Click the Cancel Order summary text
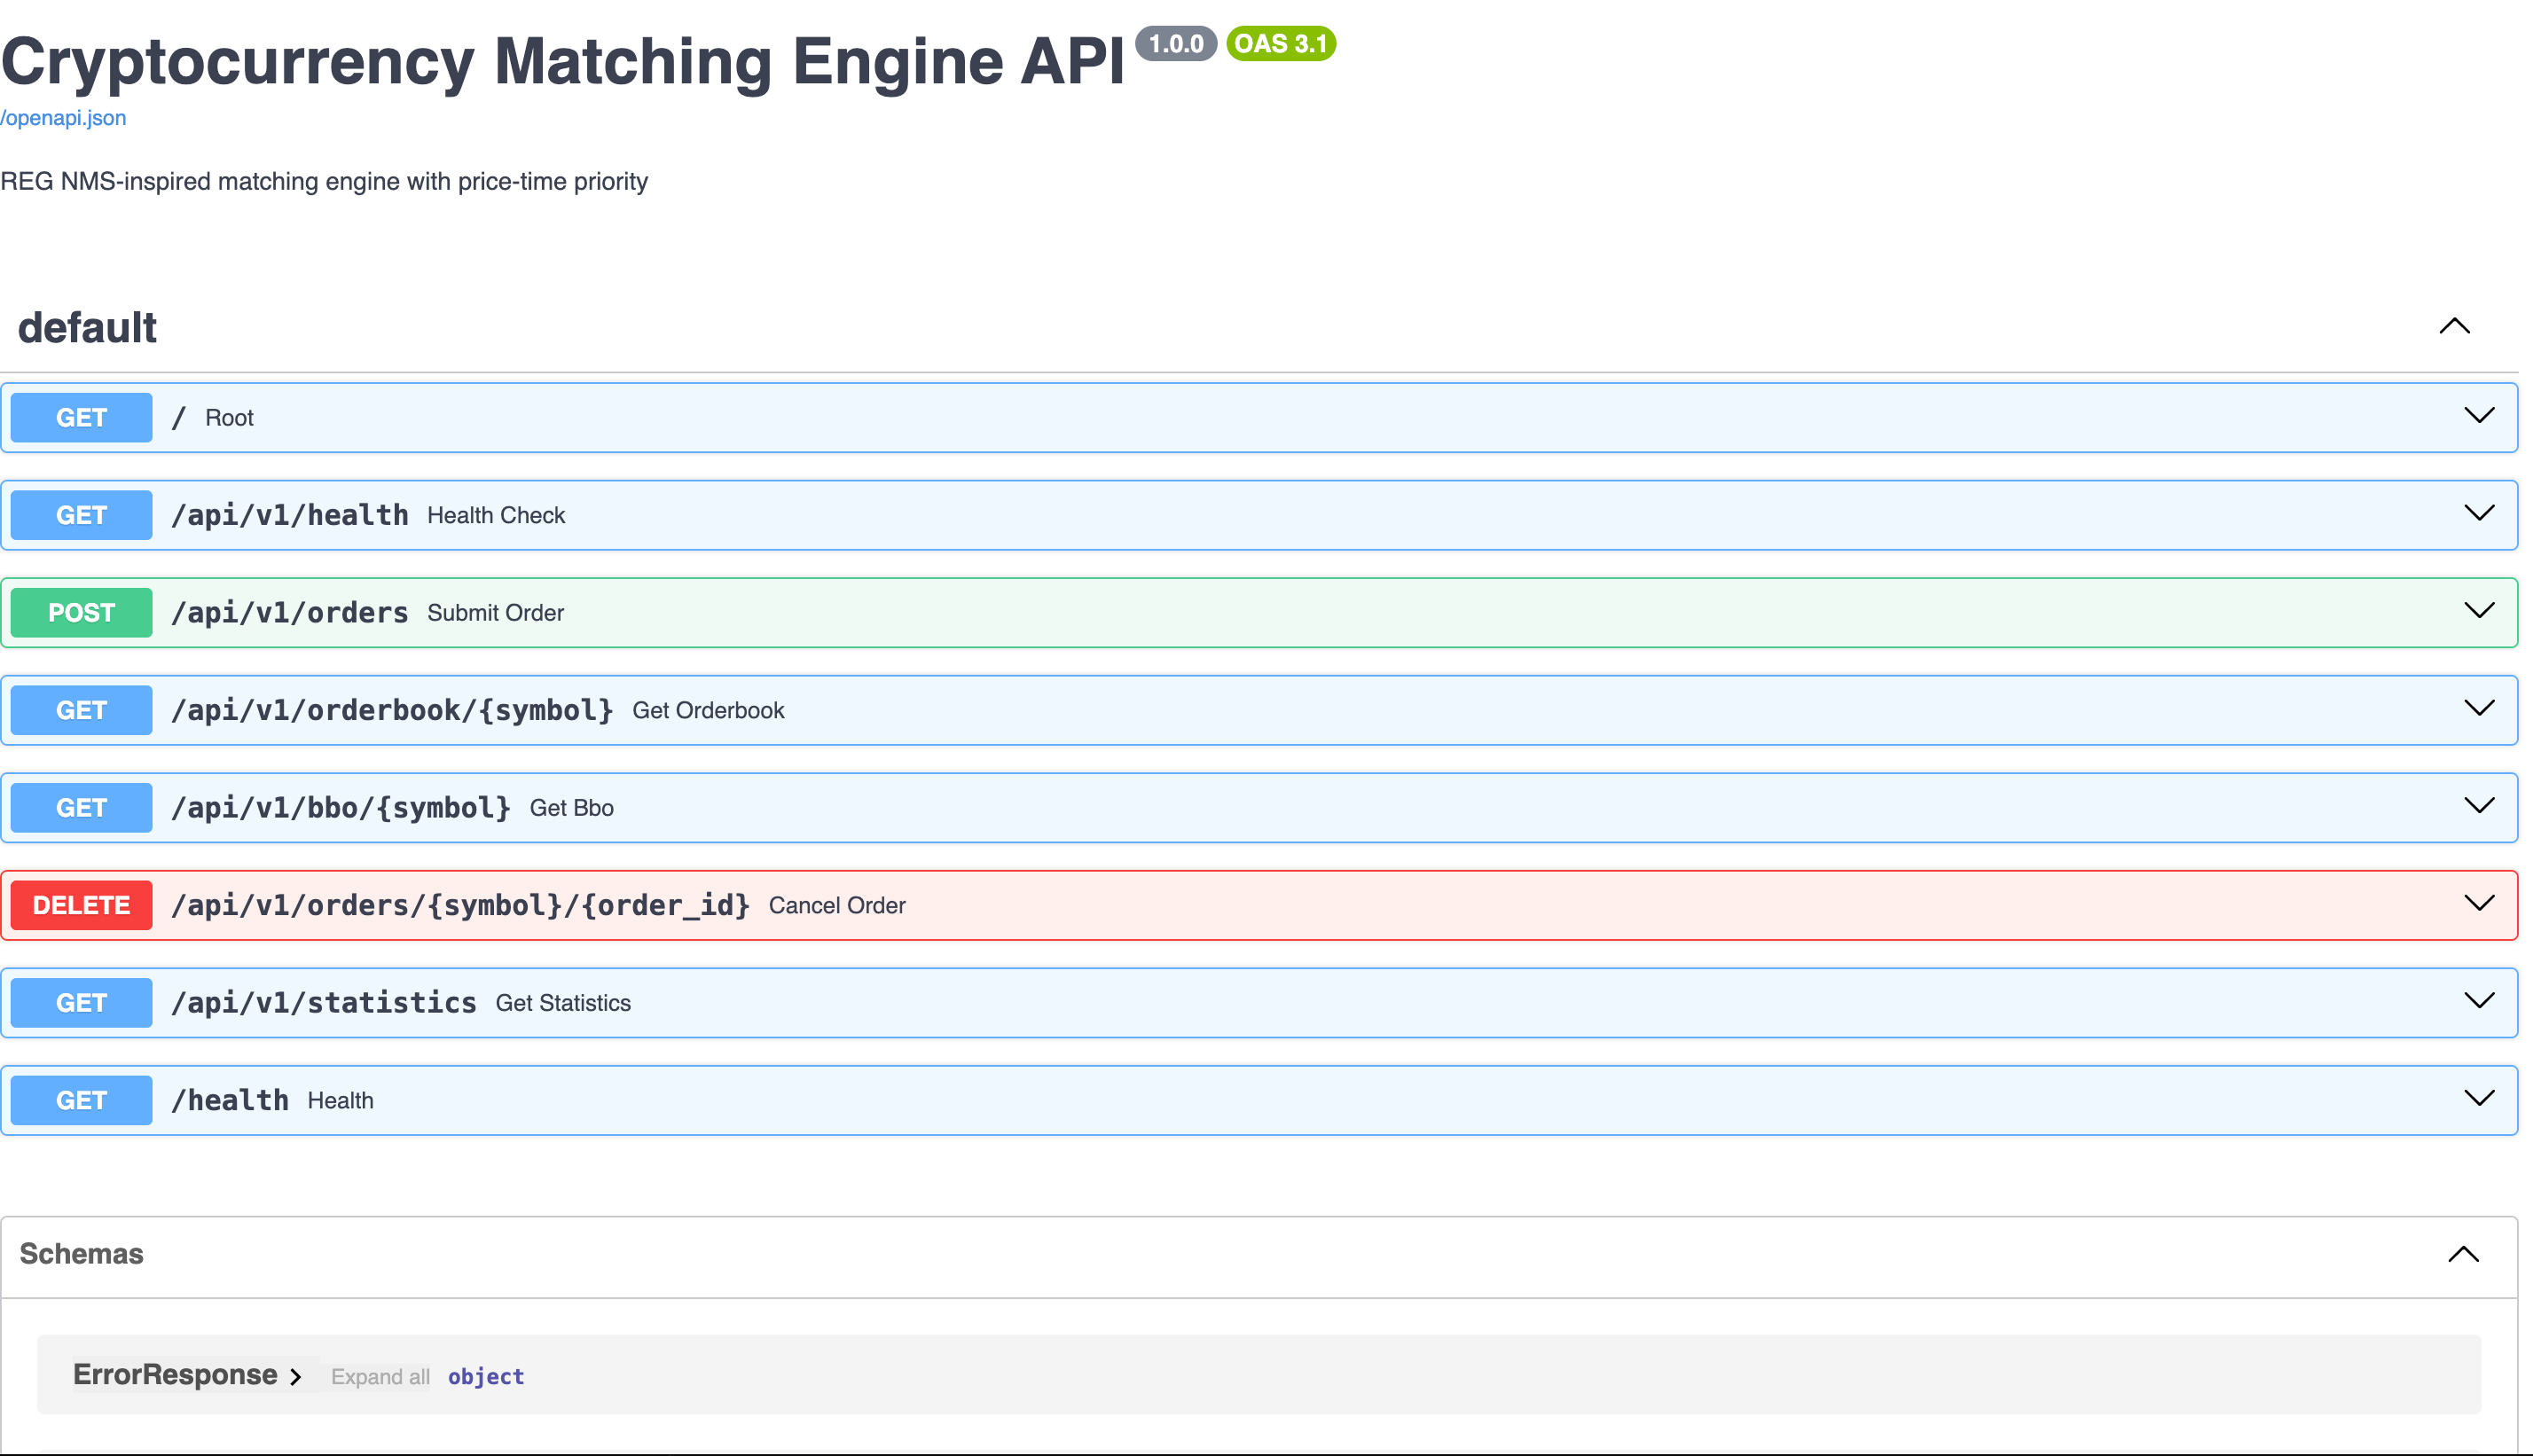The height and width of the screenshot is (1456, 2533). pos(837,905)
